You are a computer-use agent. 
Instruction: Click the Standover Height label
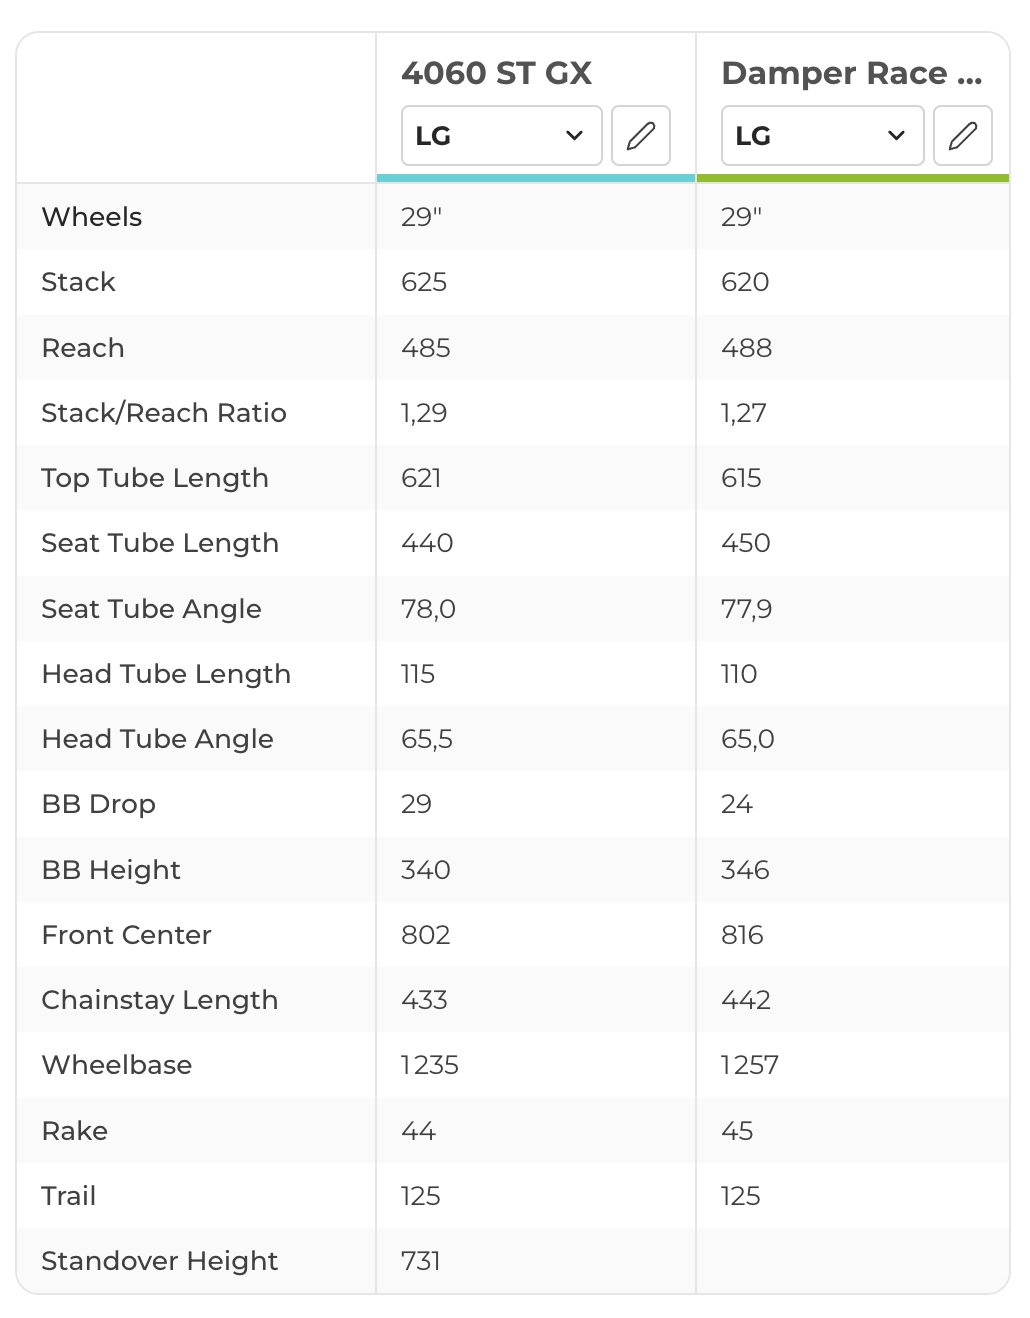pyautogui.click(x=160, y=1261)
